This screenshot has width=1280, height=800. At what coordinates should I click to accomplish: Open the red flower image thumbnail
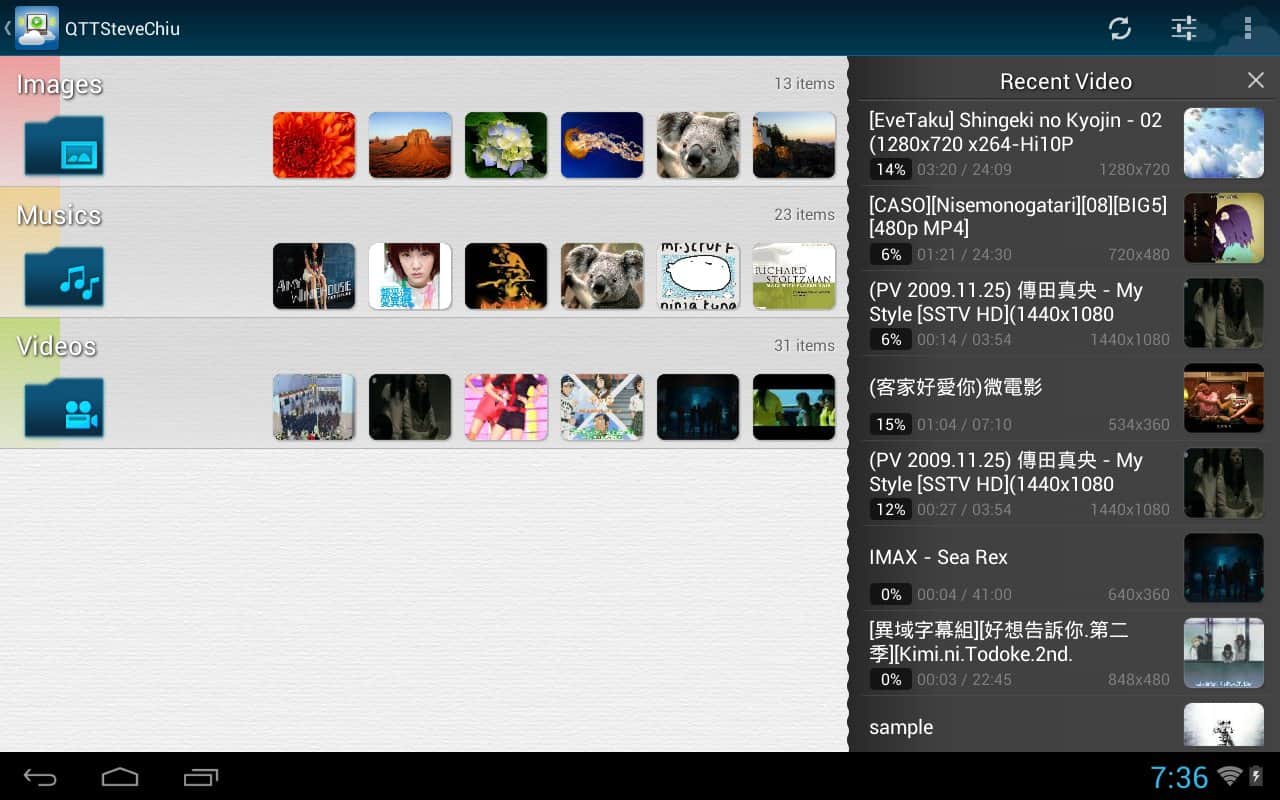(x=314, y=145)
